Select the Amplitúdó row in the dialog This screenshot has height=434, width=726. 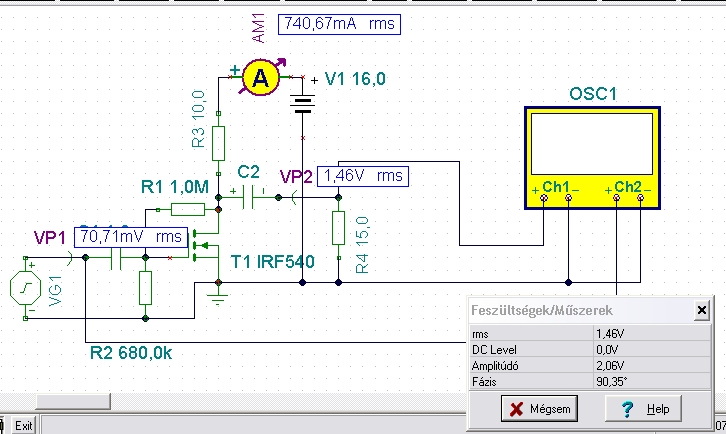click(590, 366)
